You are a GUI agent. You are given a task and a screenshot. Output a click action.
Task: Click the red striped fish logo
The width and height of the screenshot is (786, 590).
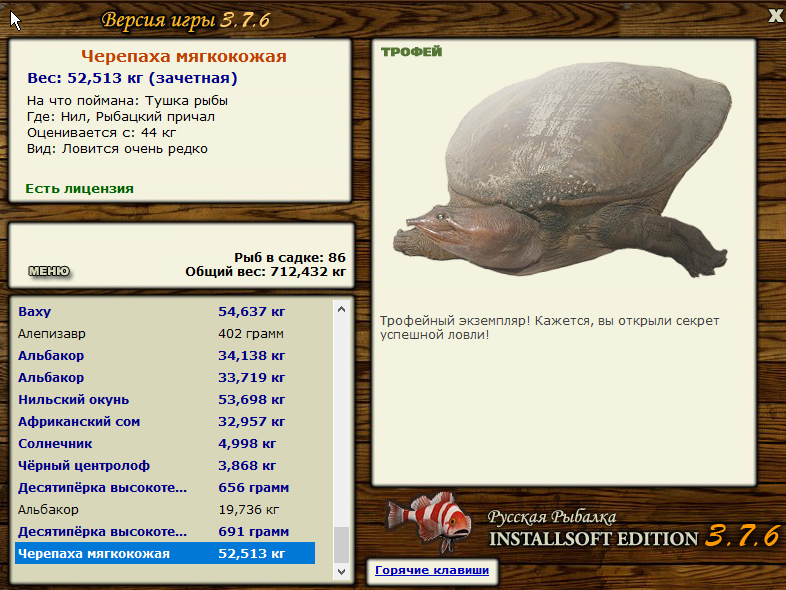coord(429,521)
